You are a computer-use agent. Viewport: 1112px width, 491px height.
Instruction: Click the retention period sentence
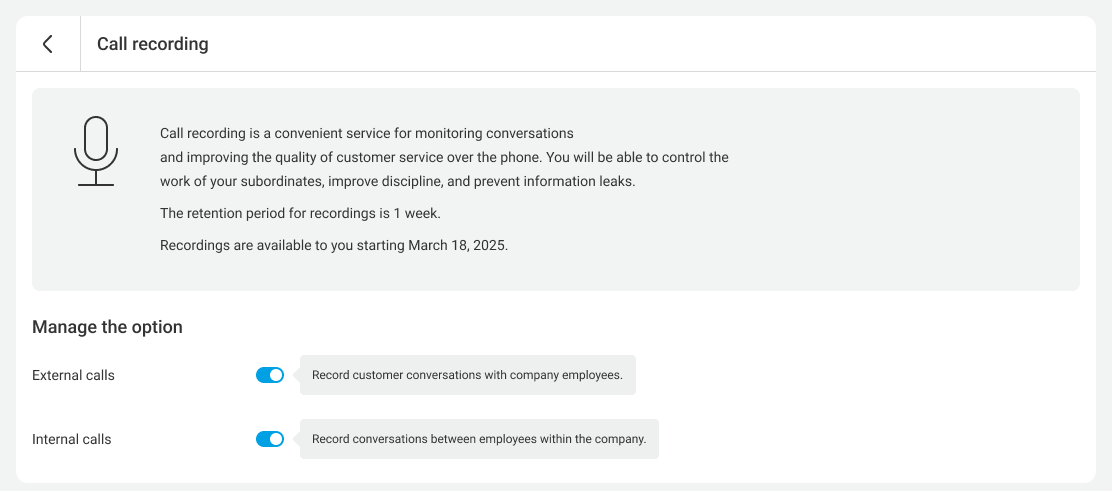300,213
